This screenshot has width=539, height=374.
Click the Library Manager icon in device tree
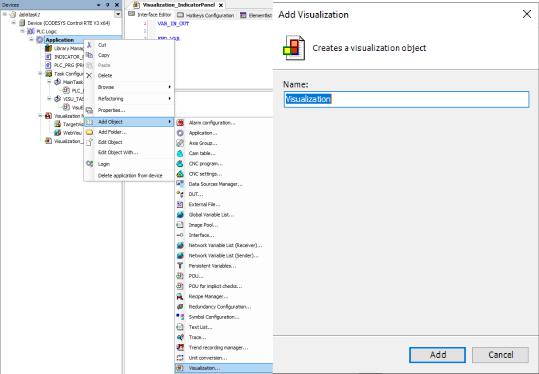click(48, 48)
